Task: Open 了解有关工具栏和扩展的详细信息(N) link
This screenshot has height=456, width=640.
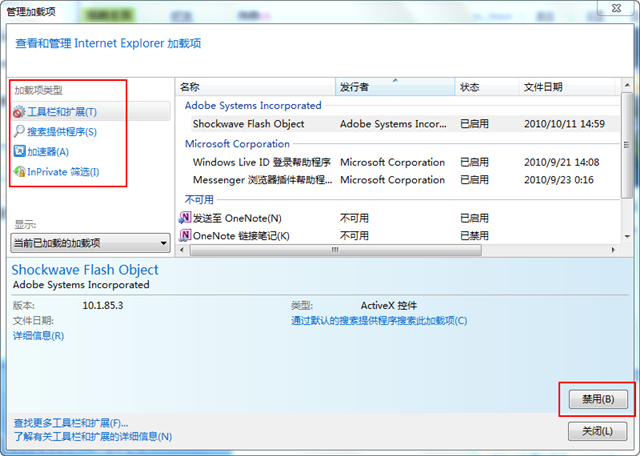Action: (x=93, y=436)
